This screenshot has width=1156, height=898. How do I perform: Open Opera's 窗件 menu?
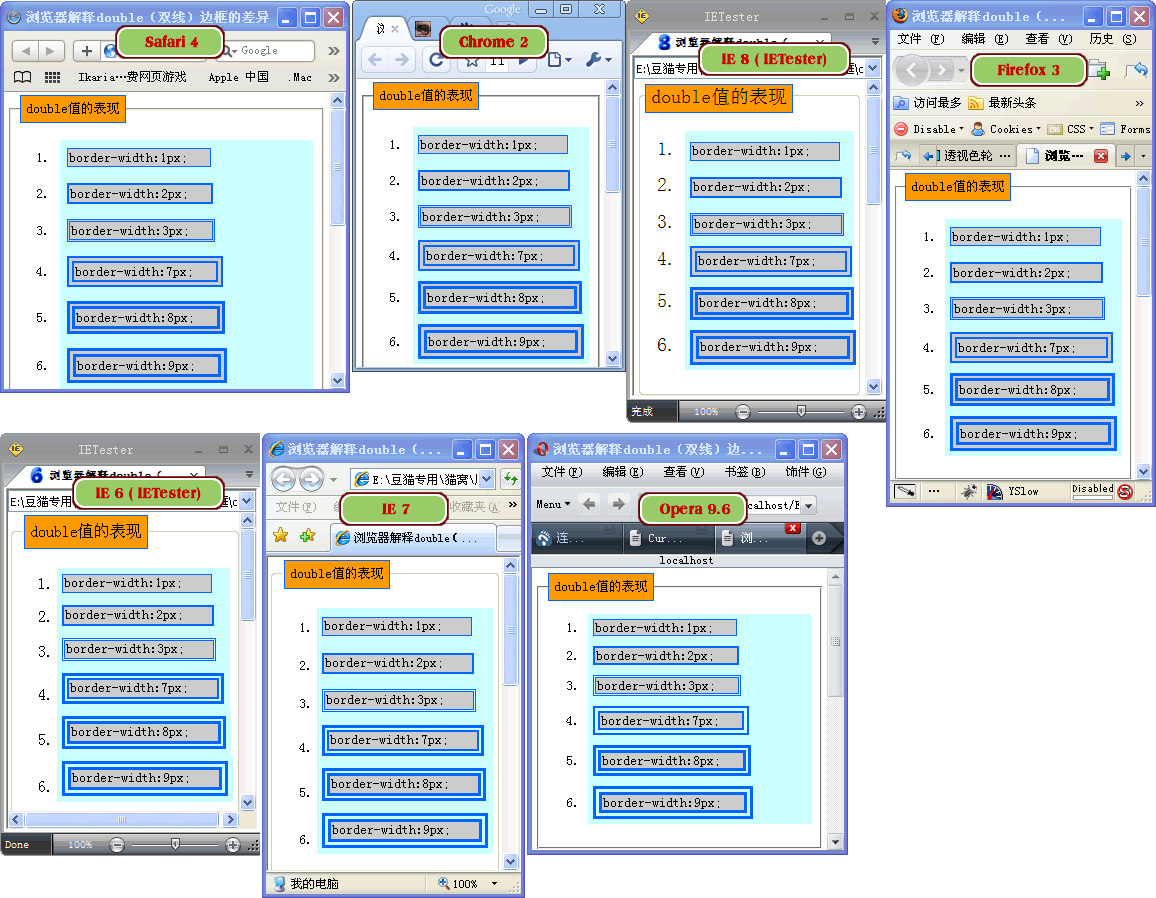point(805,472)
